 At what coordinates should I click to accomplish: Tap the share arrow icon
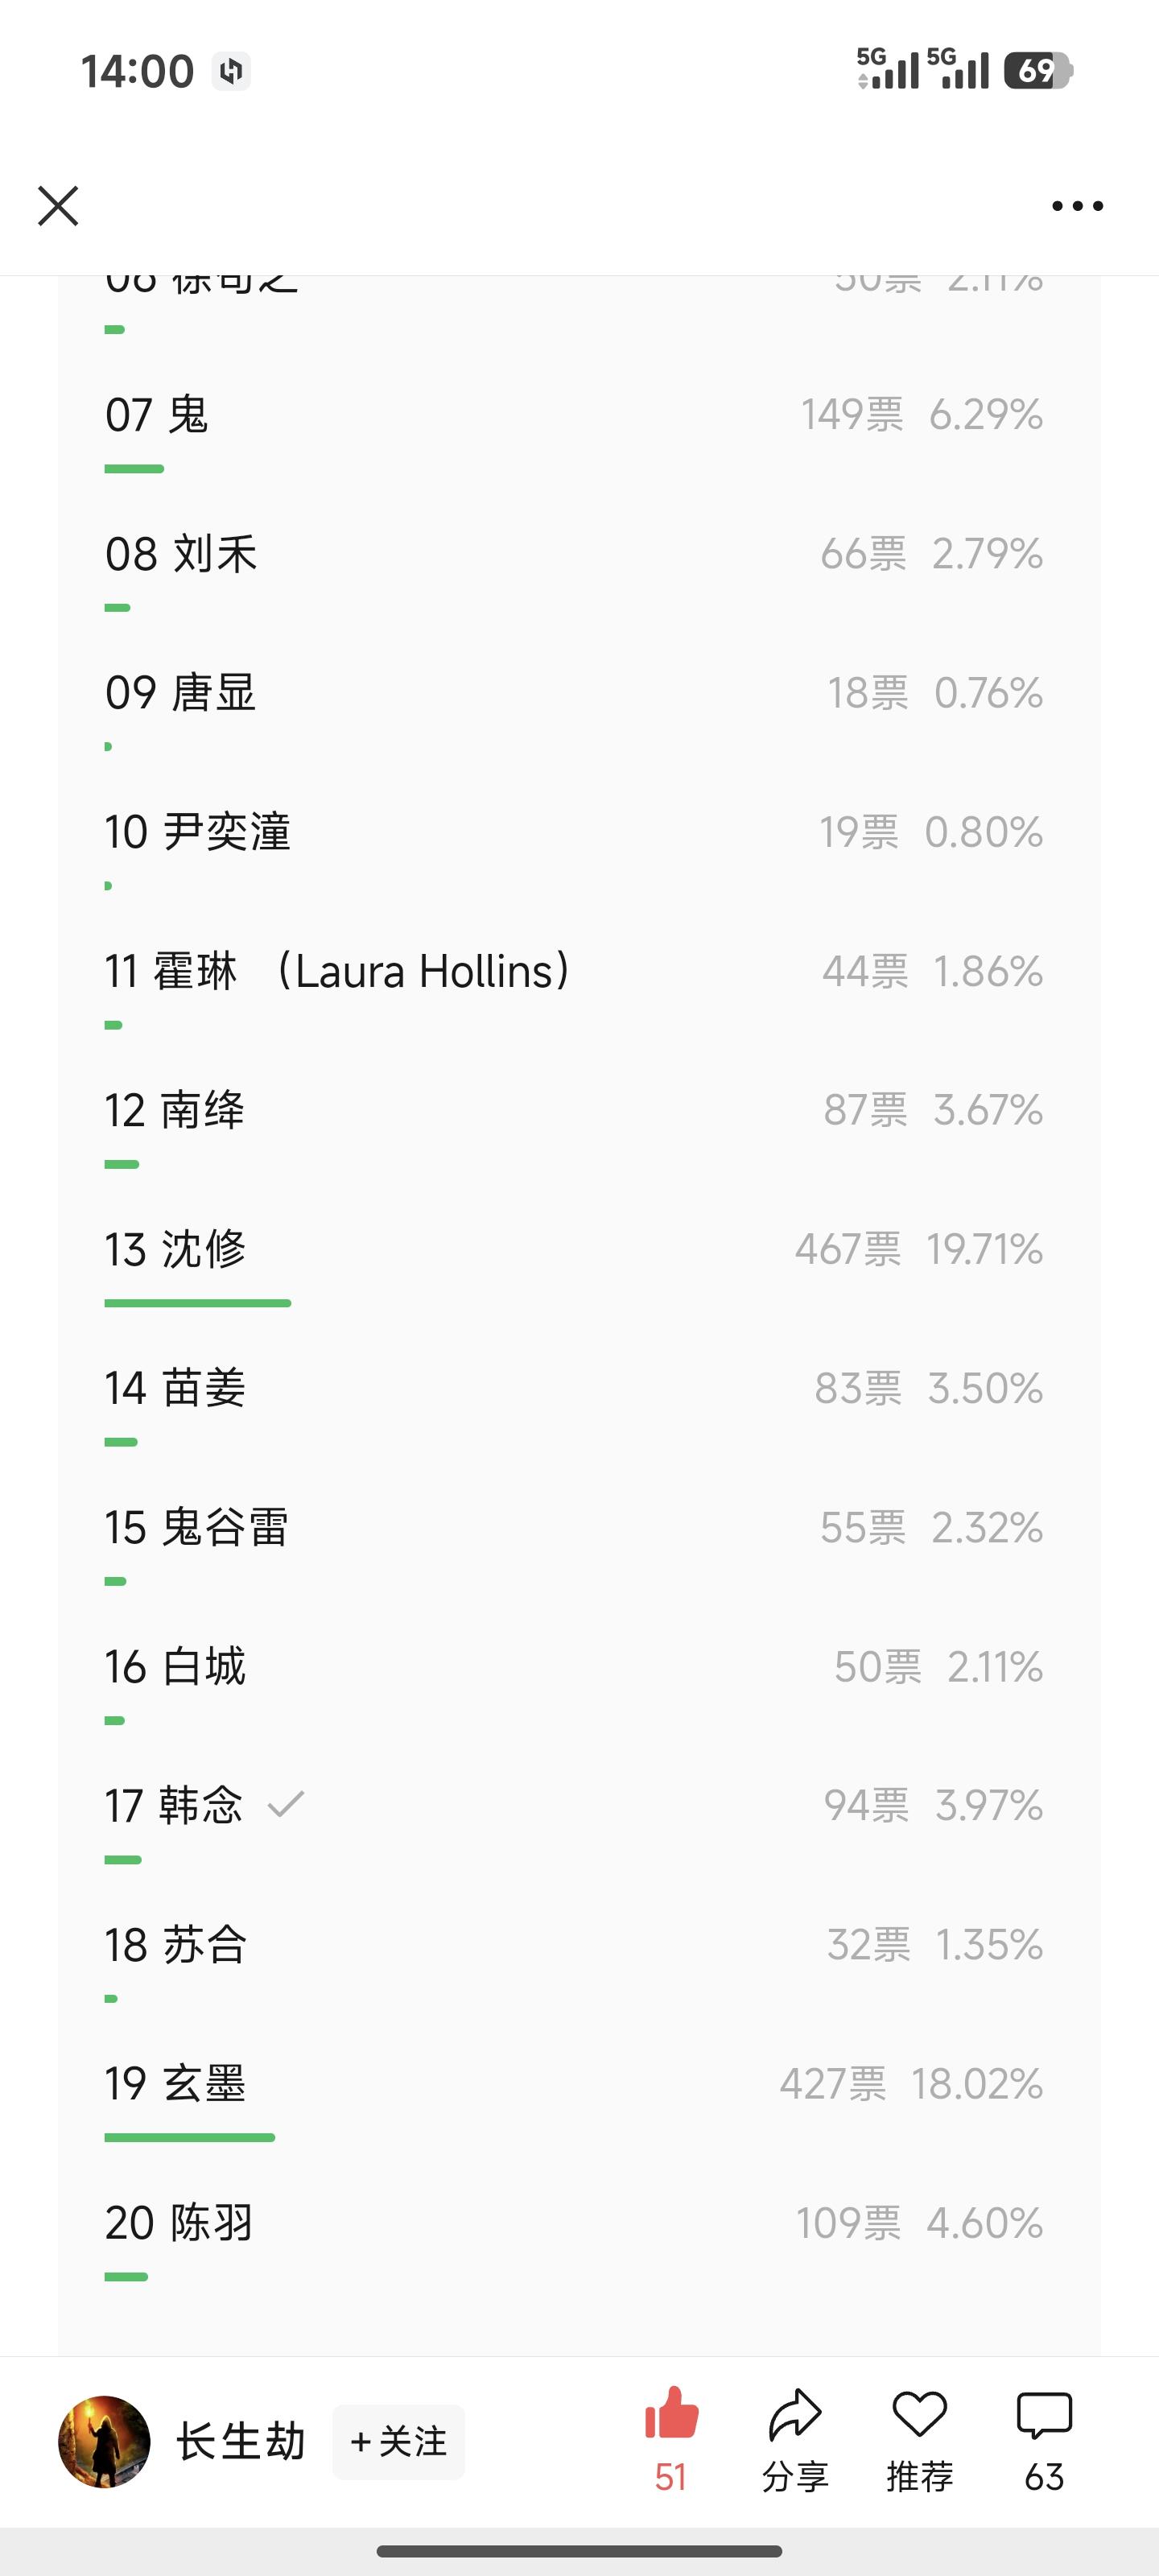(795, 2415)
